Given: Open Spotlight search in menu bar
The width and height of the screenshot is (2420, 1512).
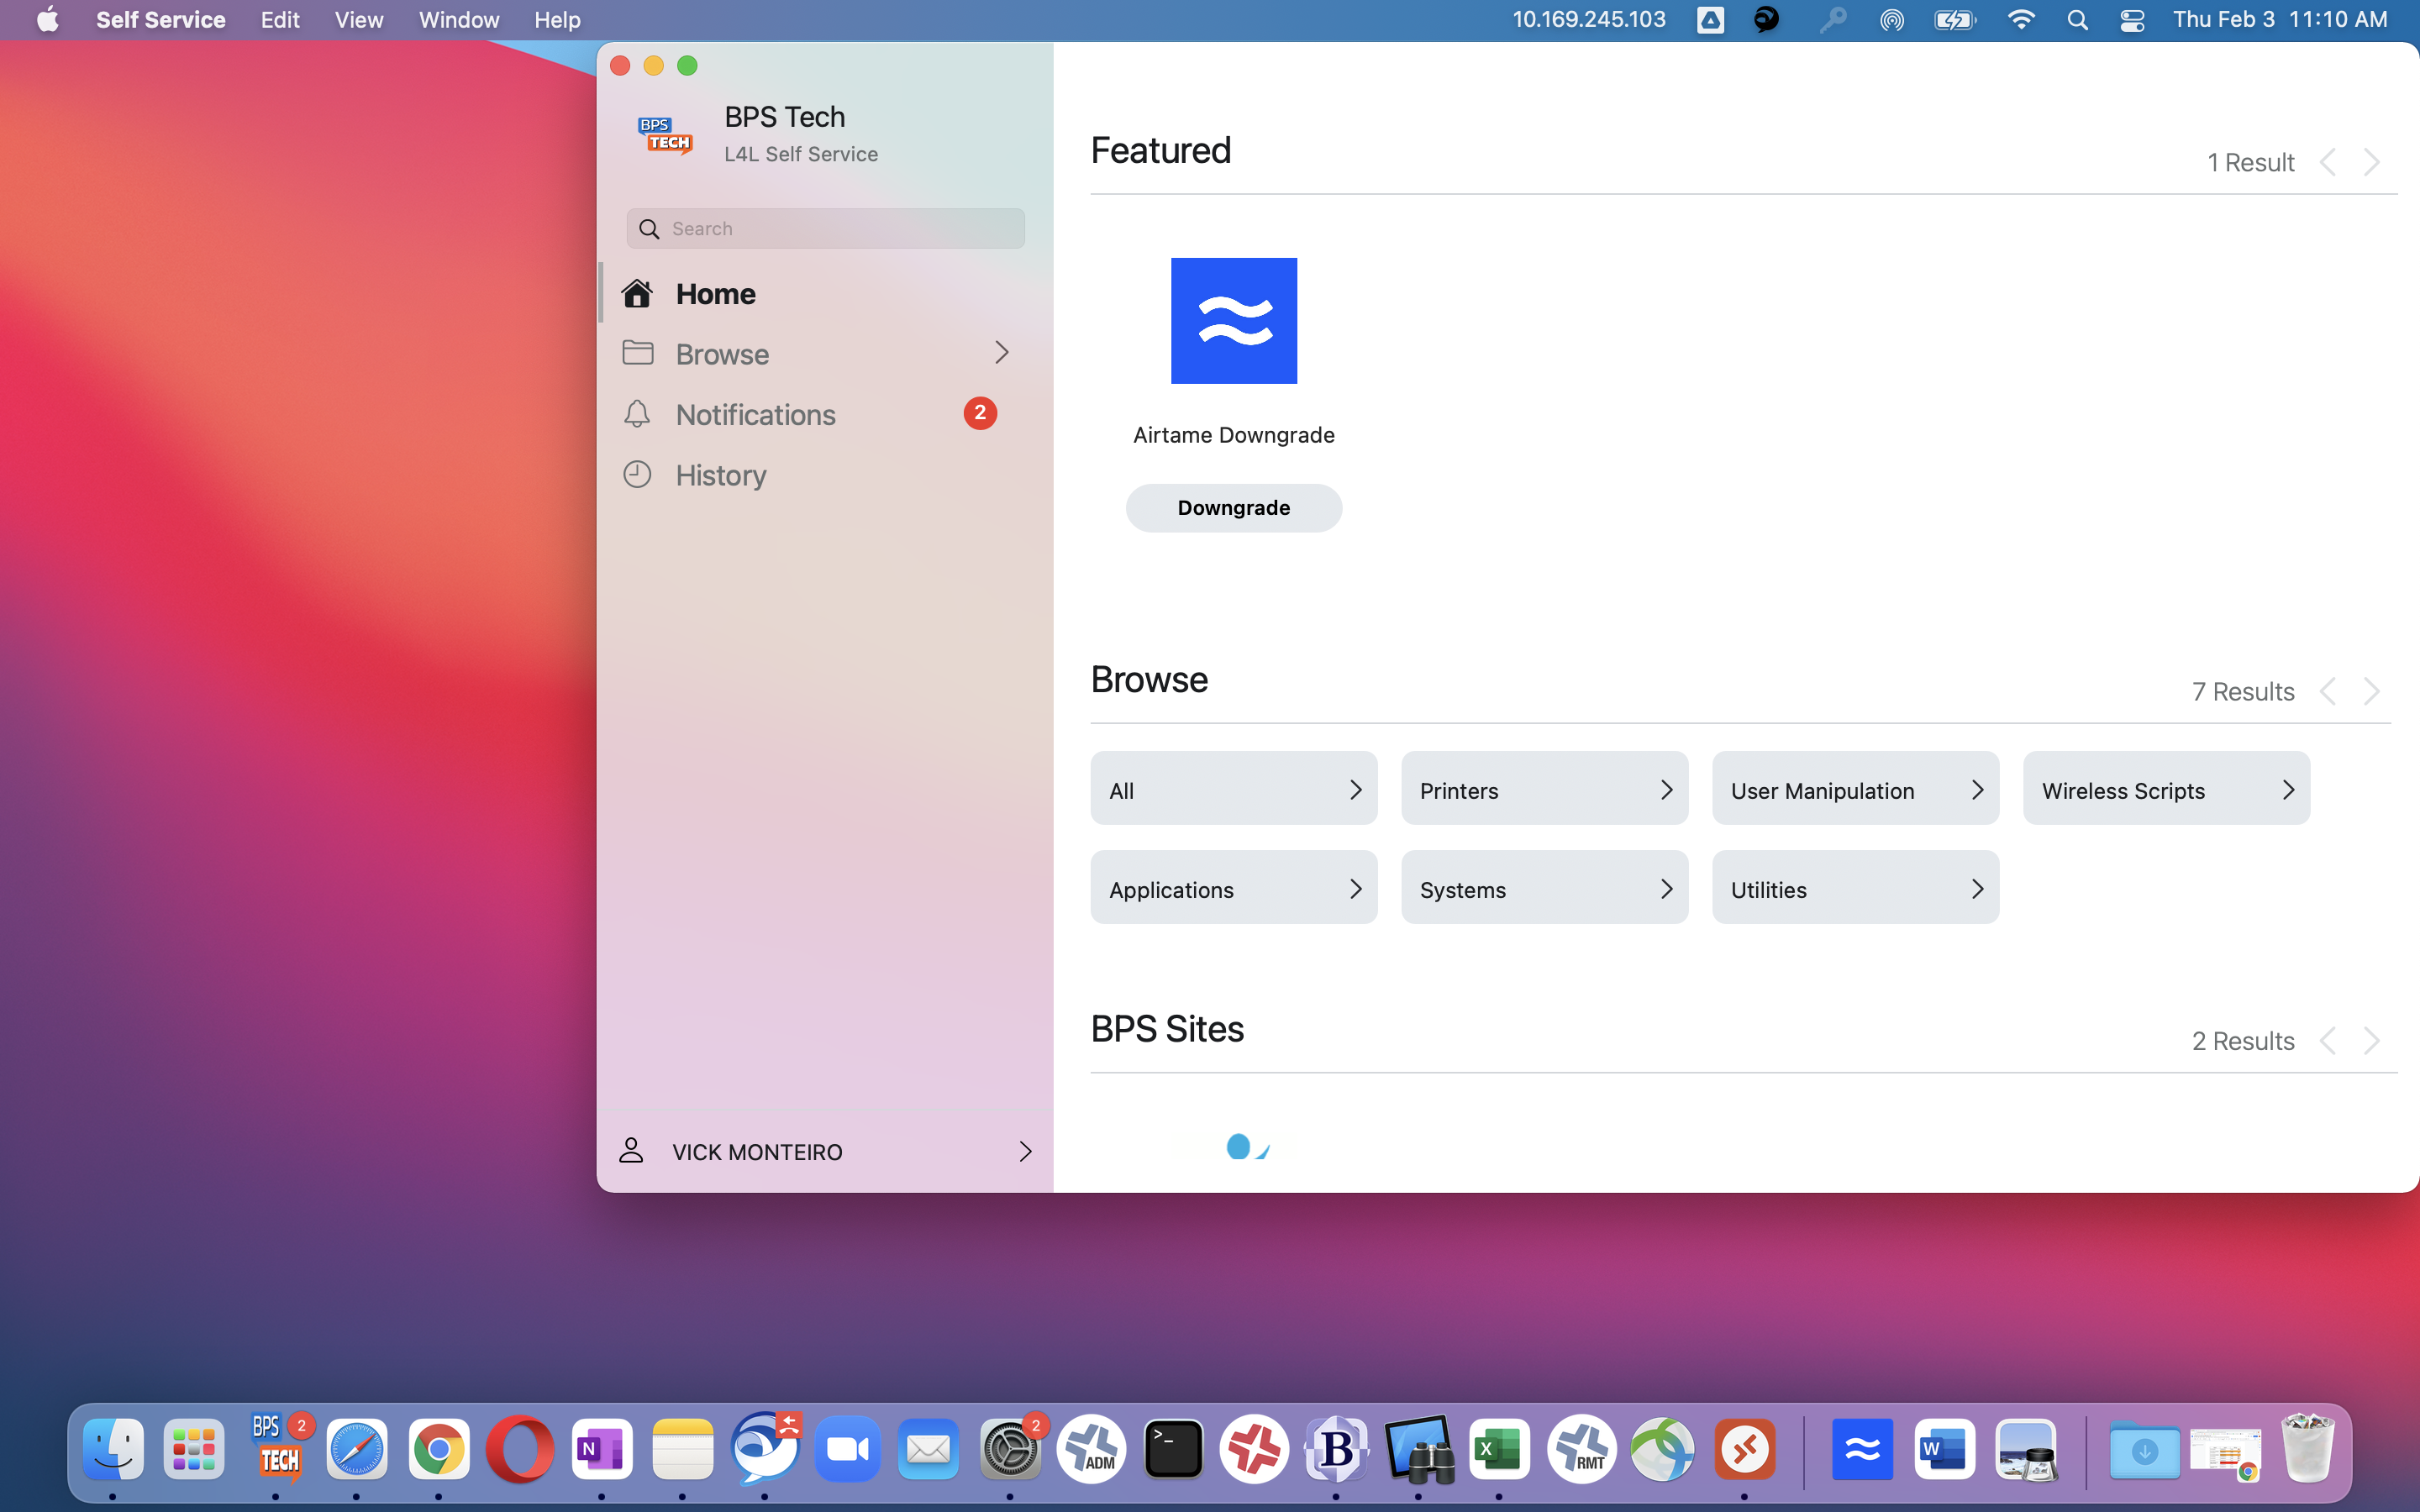Looking at the screenshot, I should (2077, 20).
